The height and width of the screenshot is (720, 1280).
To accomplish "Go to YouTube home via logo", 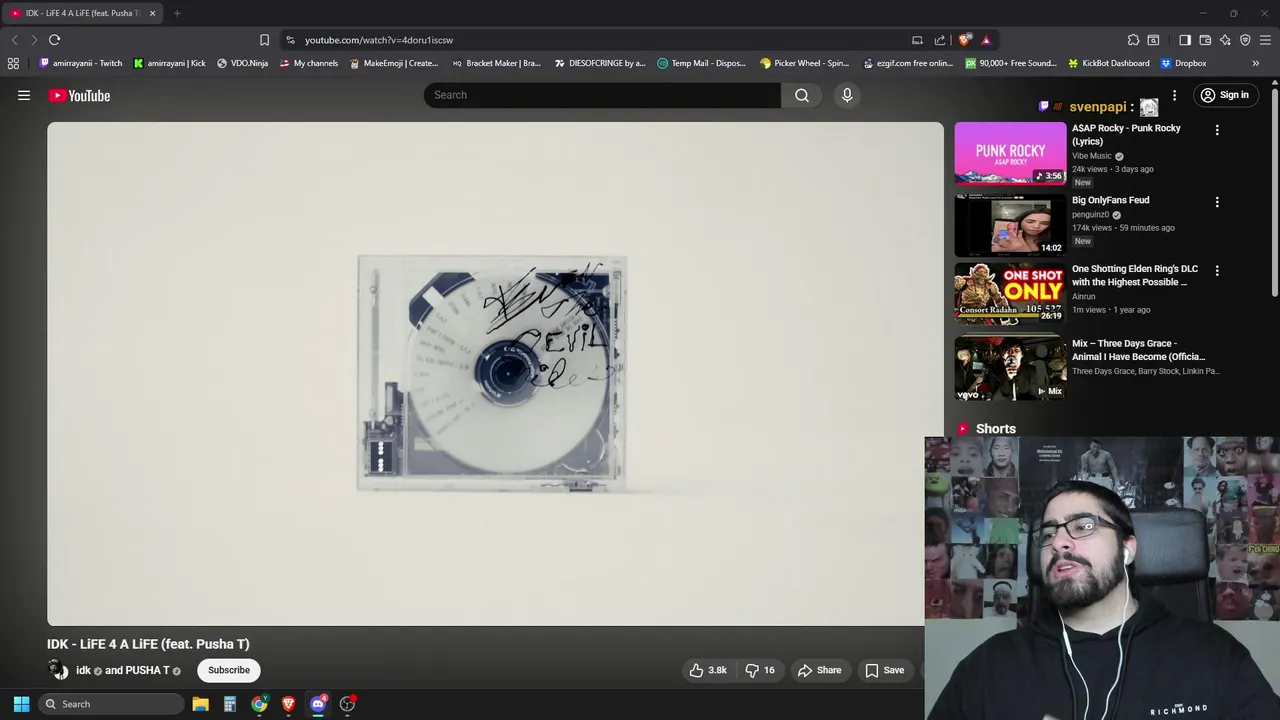I will 79,95.
